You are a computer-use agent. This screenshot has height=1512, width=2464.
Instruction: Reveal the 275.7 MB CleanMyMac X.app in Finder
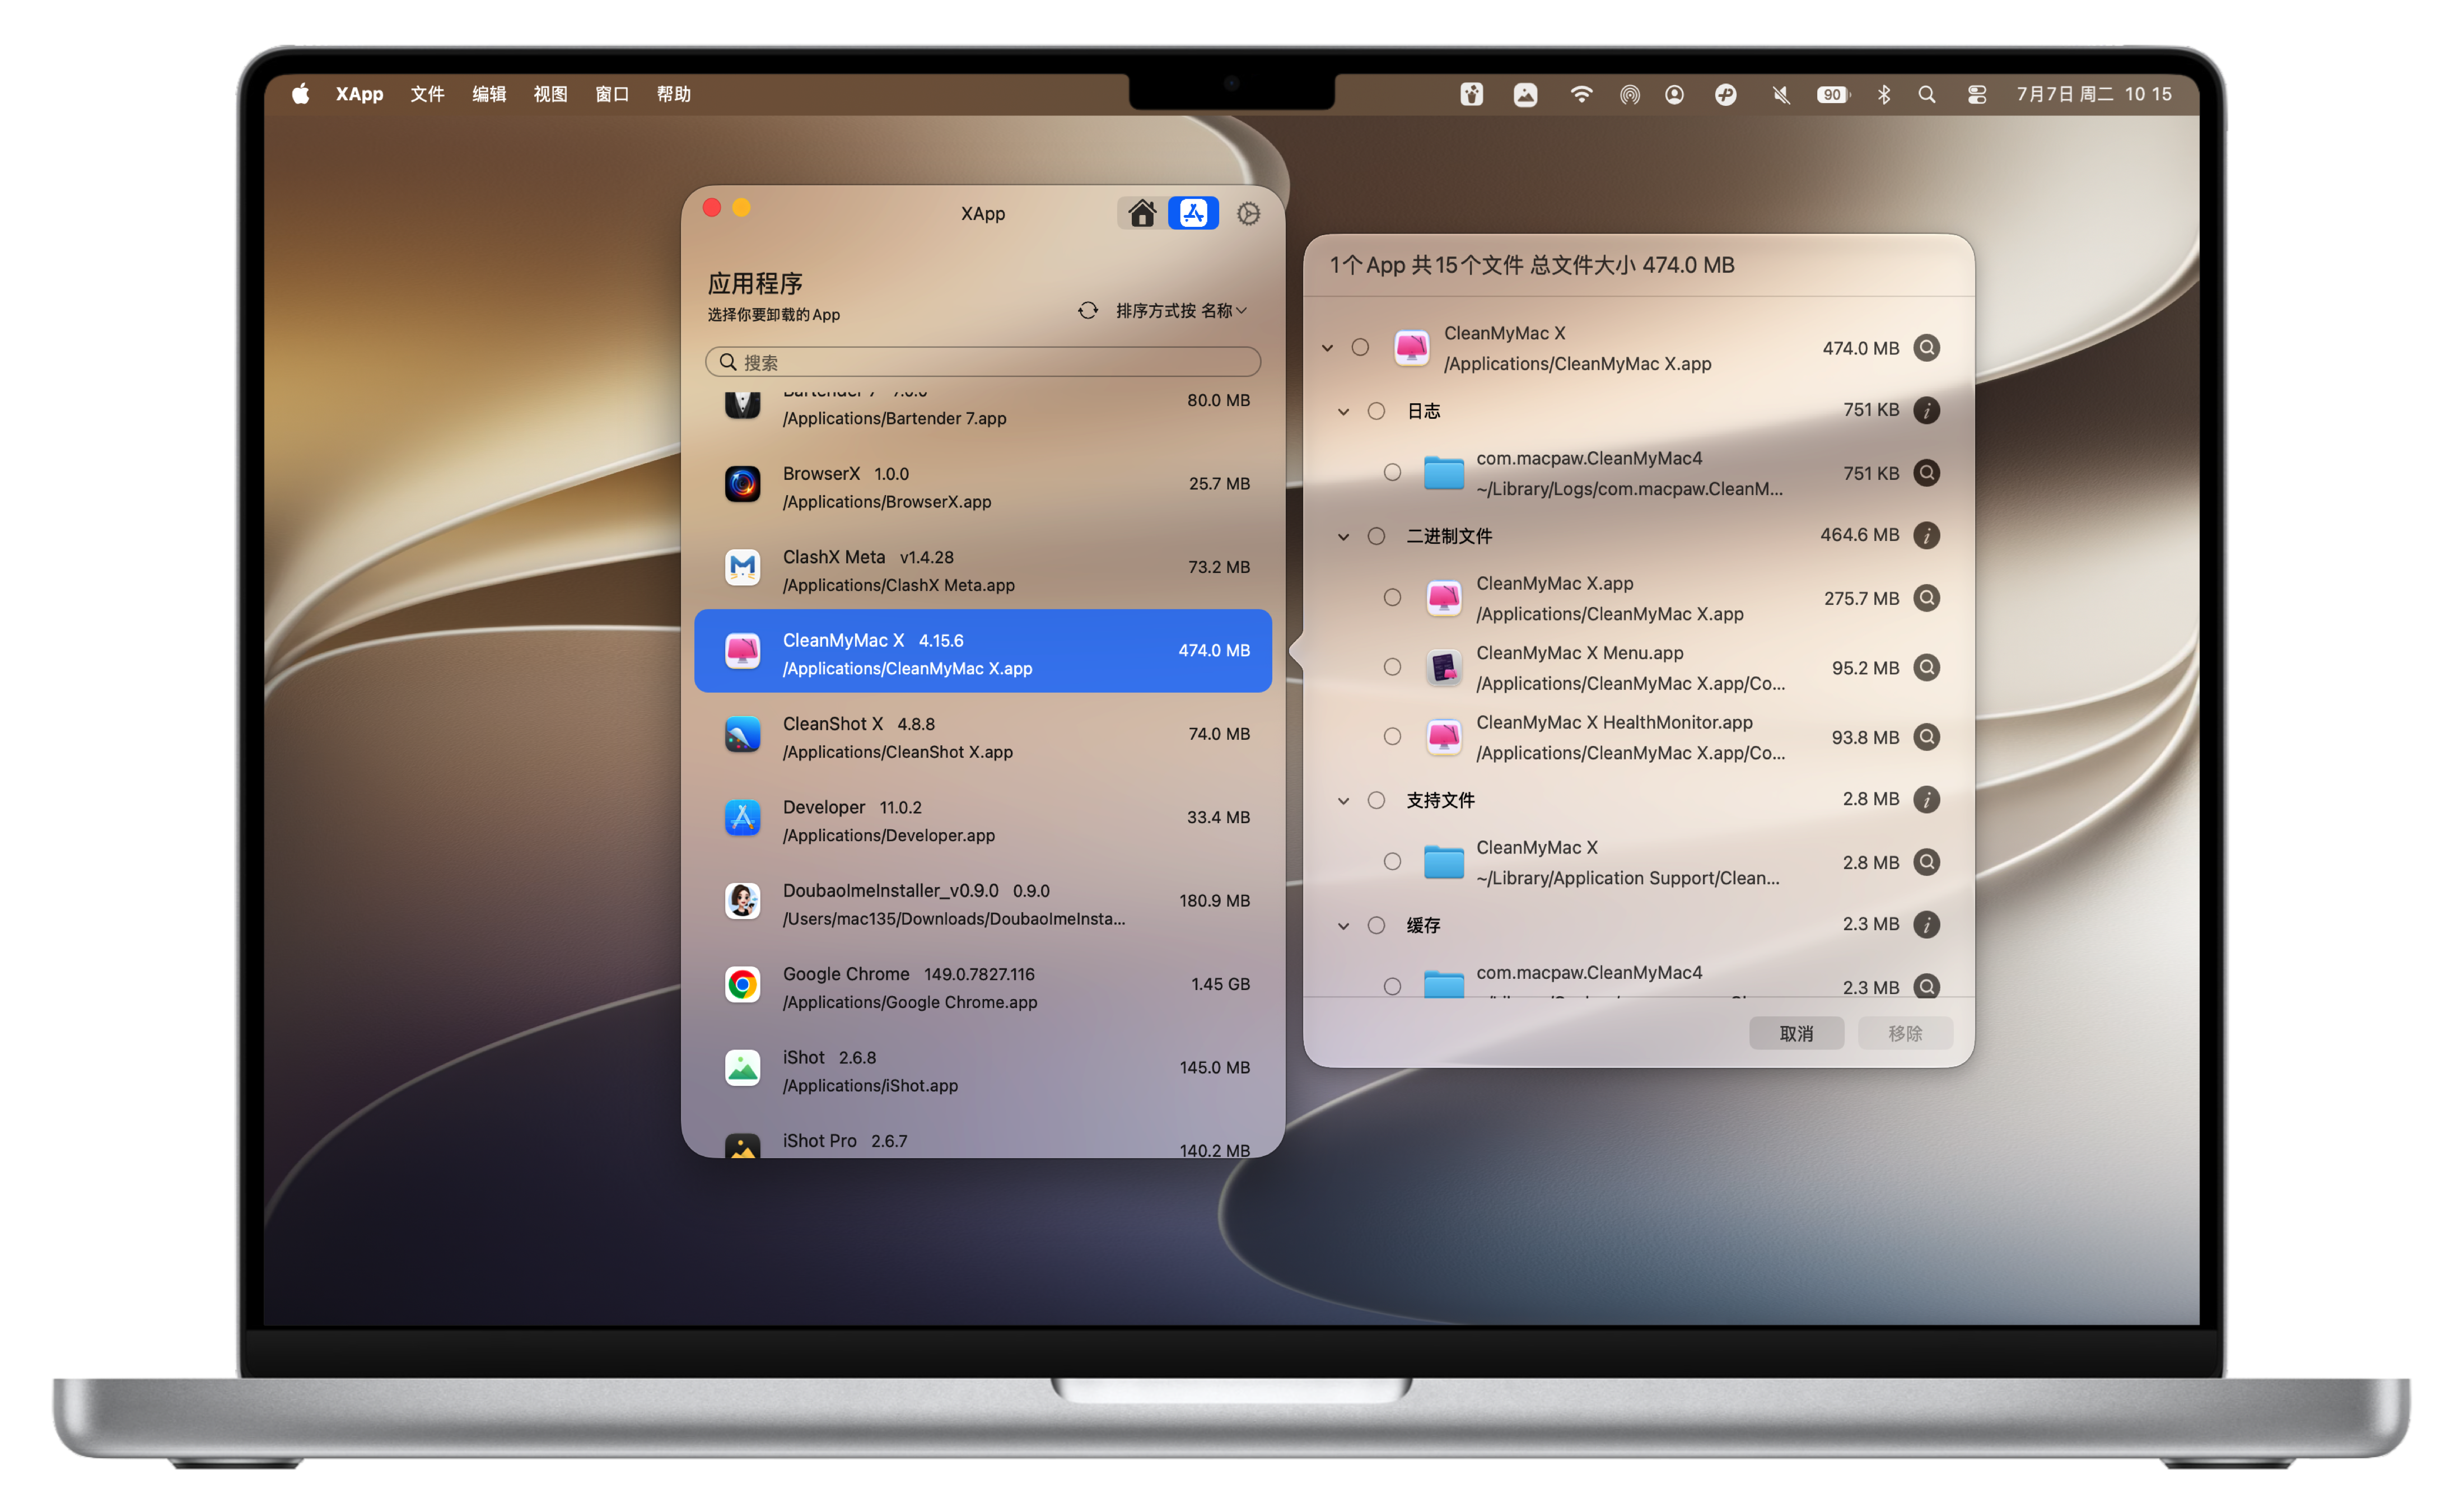pyautogui.click(x=1926, y=598)
